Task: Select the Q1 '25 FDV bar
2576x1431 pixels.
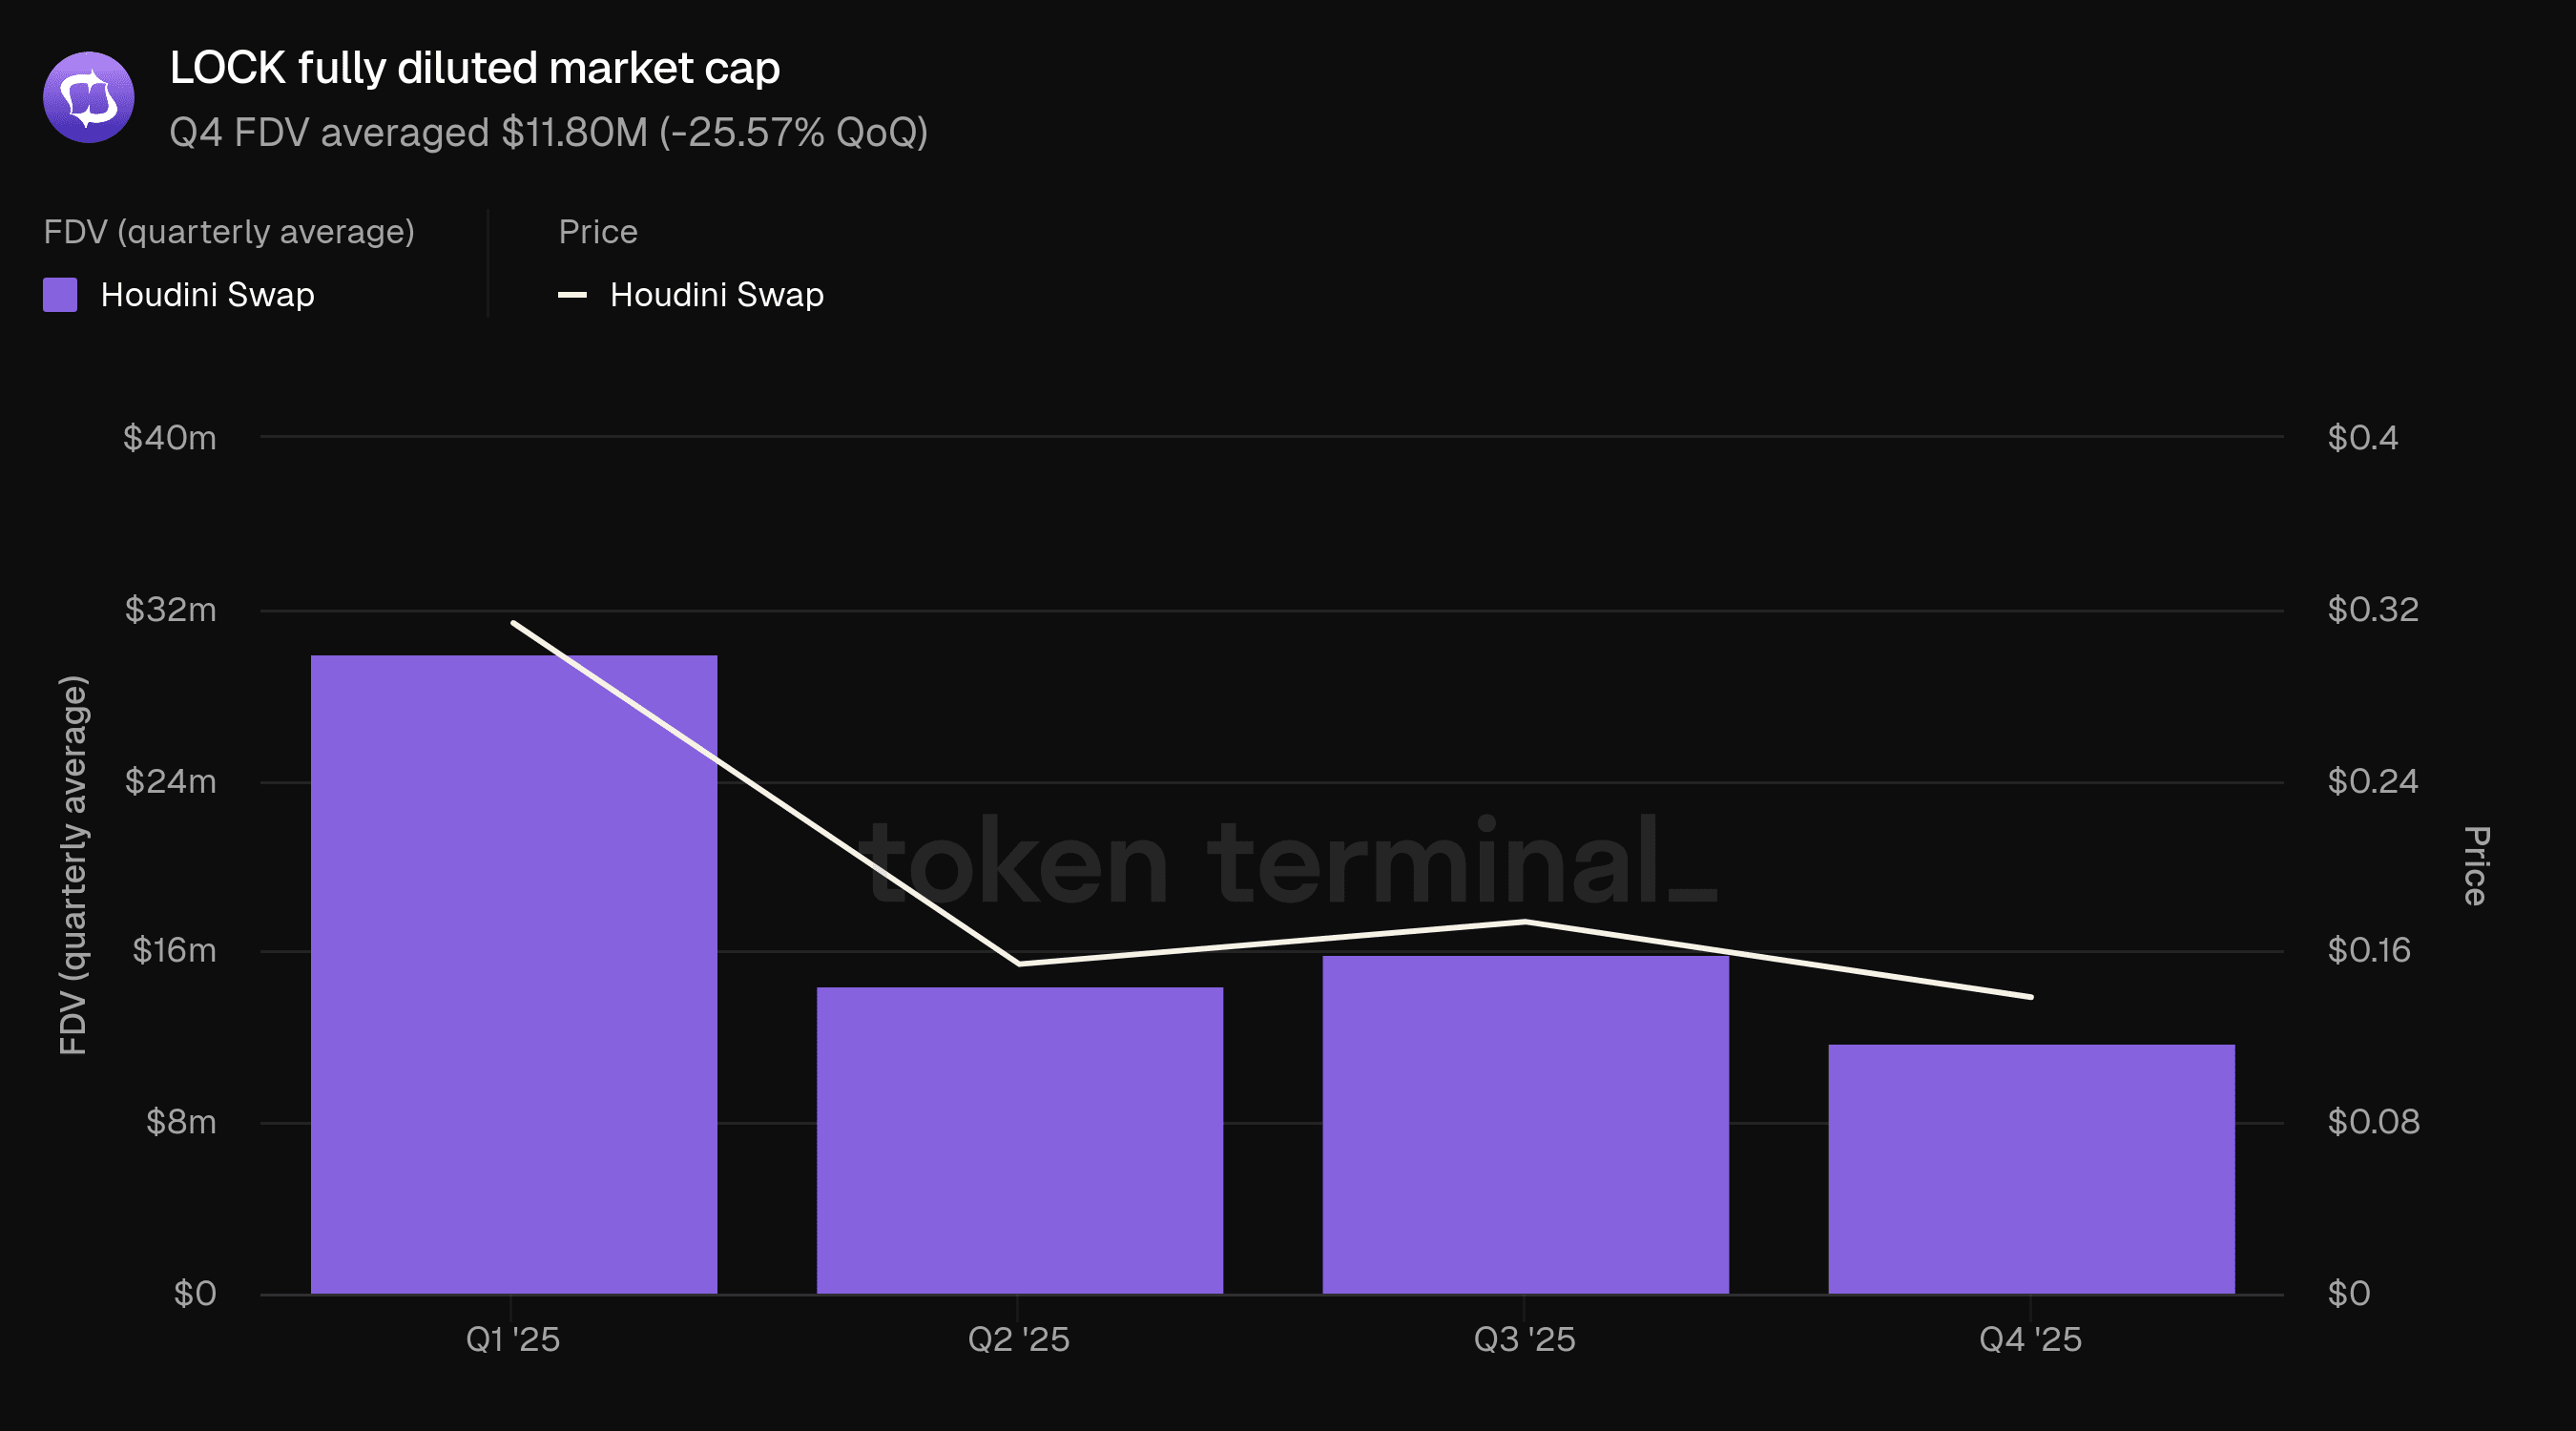Action: tap(513, 974)
